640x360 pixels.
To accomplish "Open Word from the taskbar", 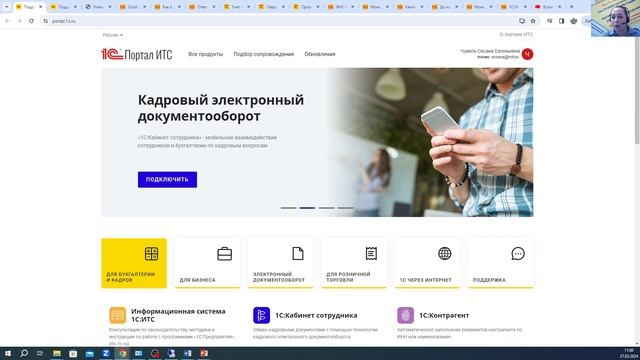I will tap(187, 353).
